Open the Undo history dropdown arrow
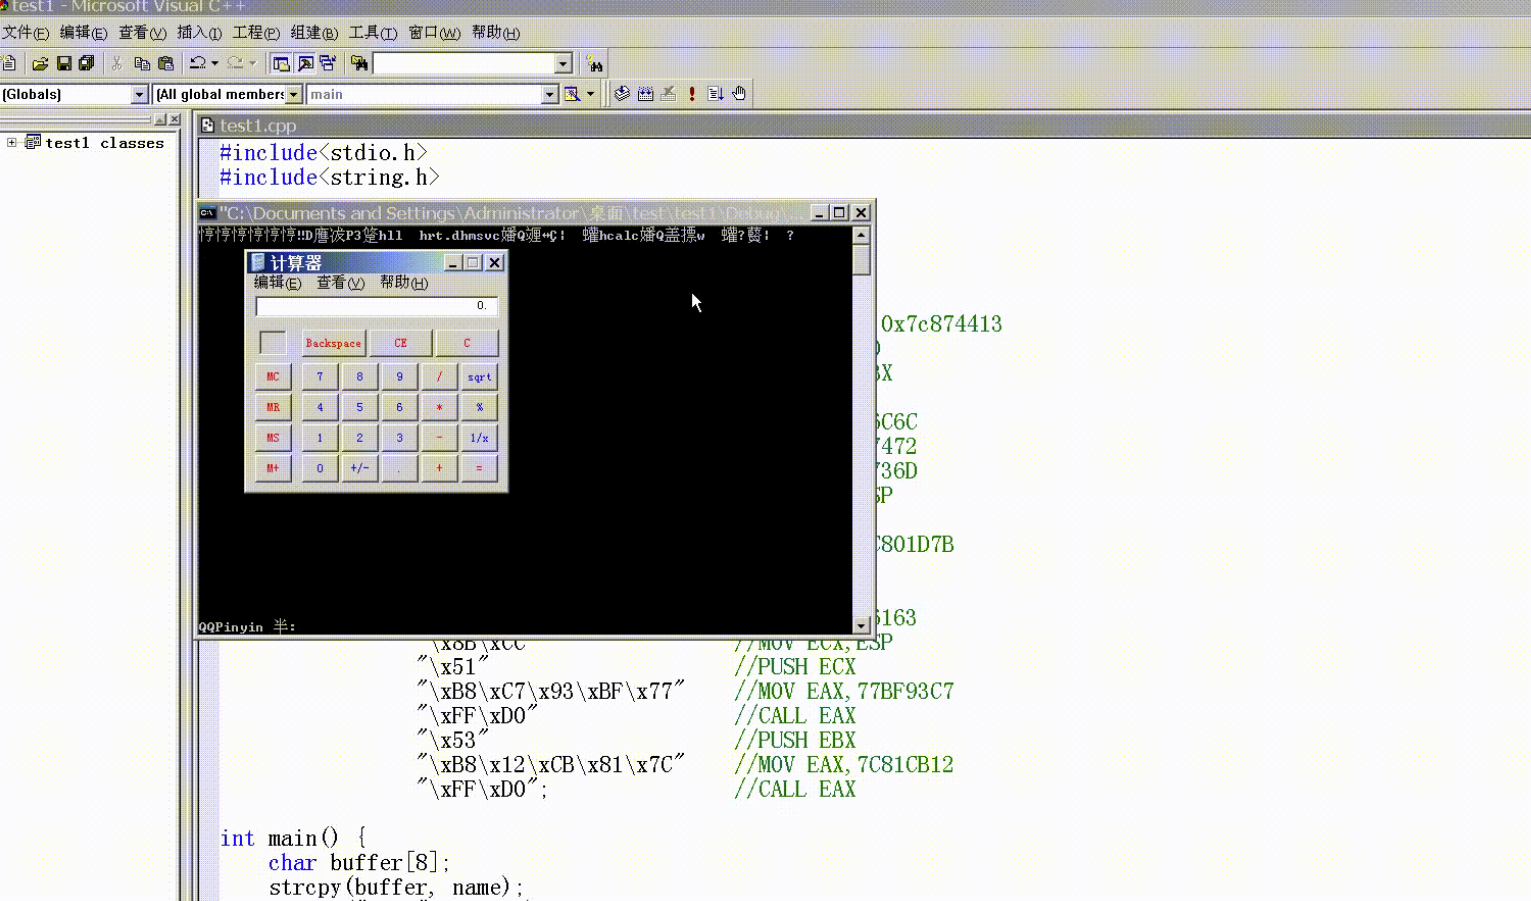Viewport: 1531px width, 901px height. tap(215, 64)
